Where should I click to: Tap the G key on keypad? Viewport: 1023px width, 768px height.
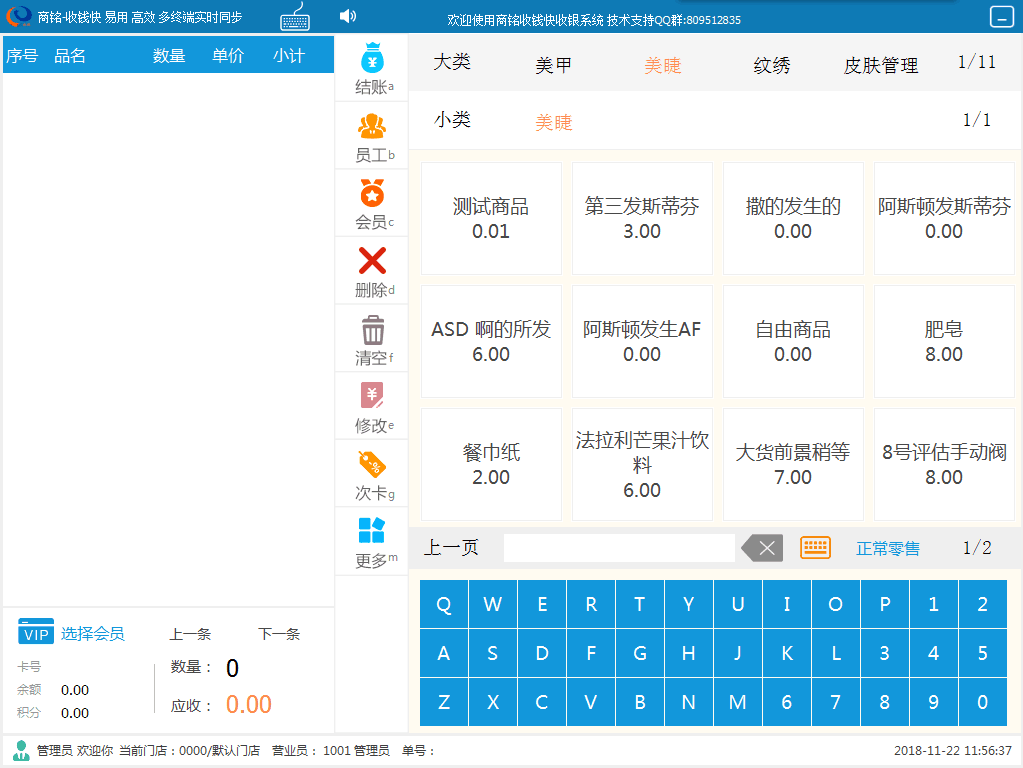pyautogui.click(x=640, y=653)
